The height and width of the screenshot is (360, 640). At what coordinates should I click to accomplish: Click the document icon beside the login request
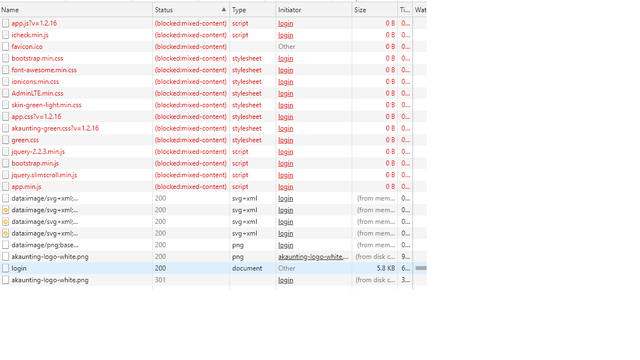coord(5,268)
